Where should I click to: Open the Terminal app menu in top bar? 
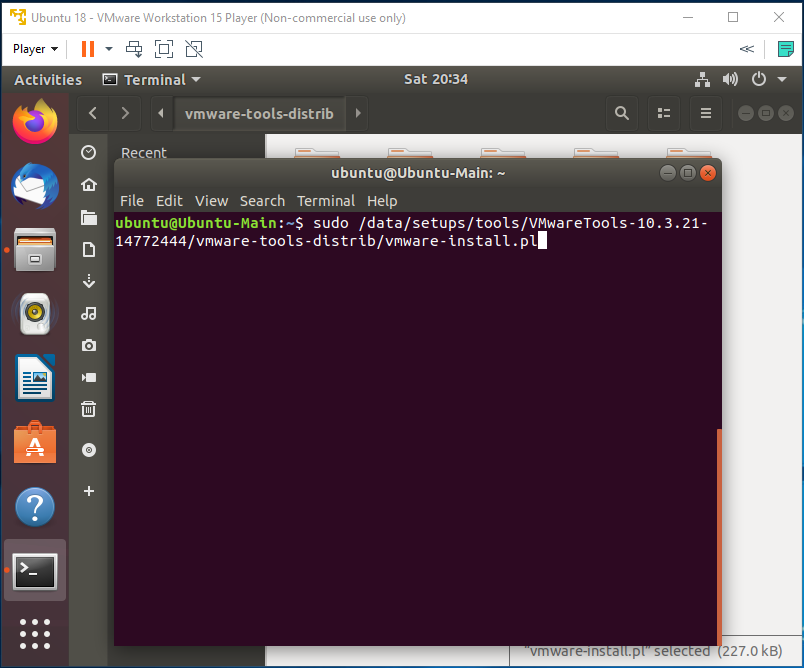pos(152,80)
